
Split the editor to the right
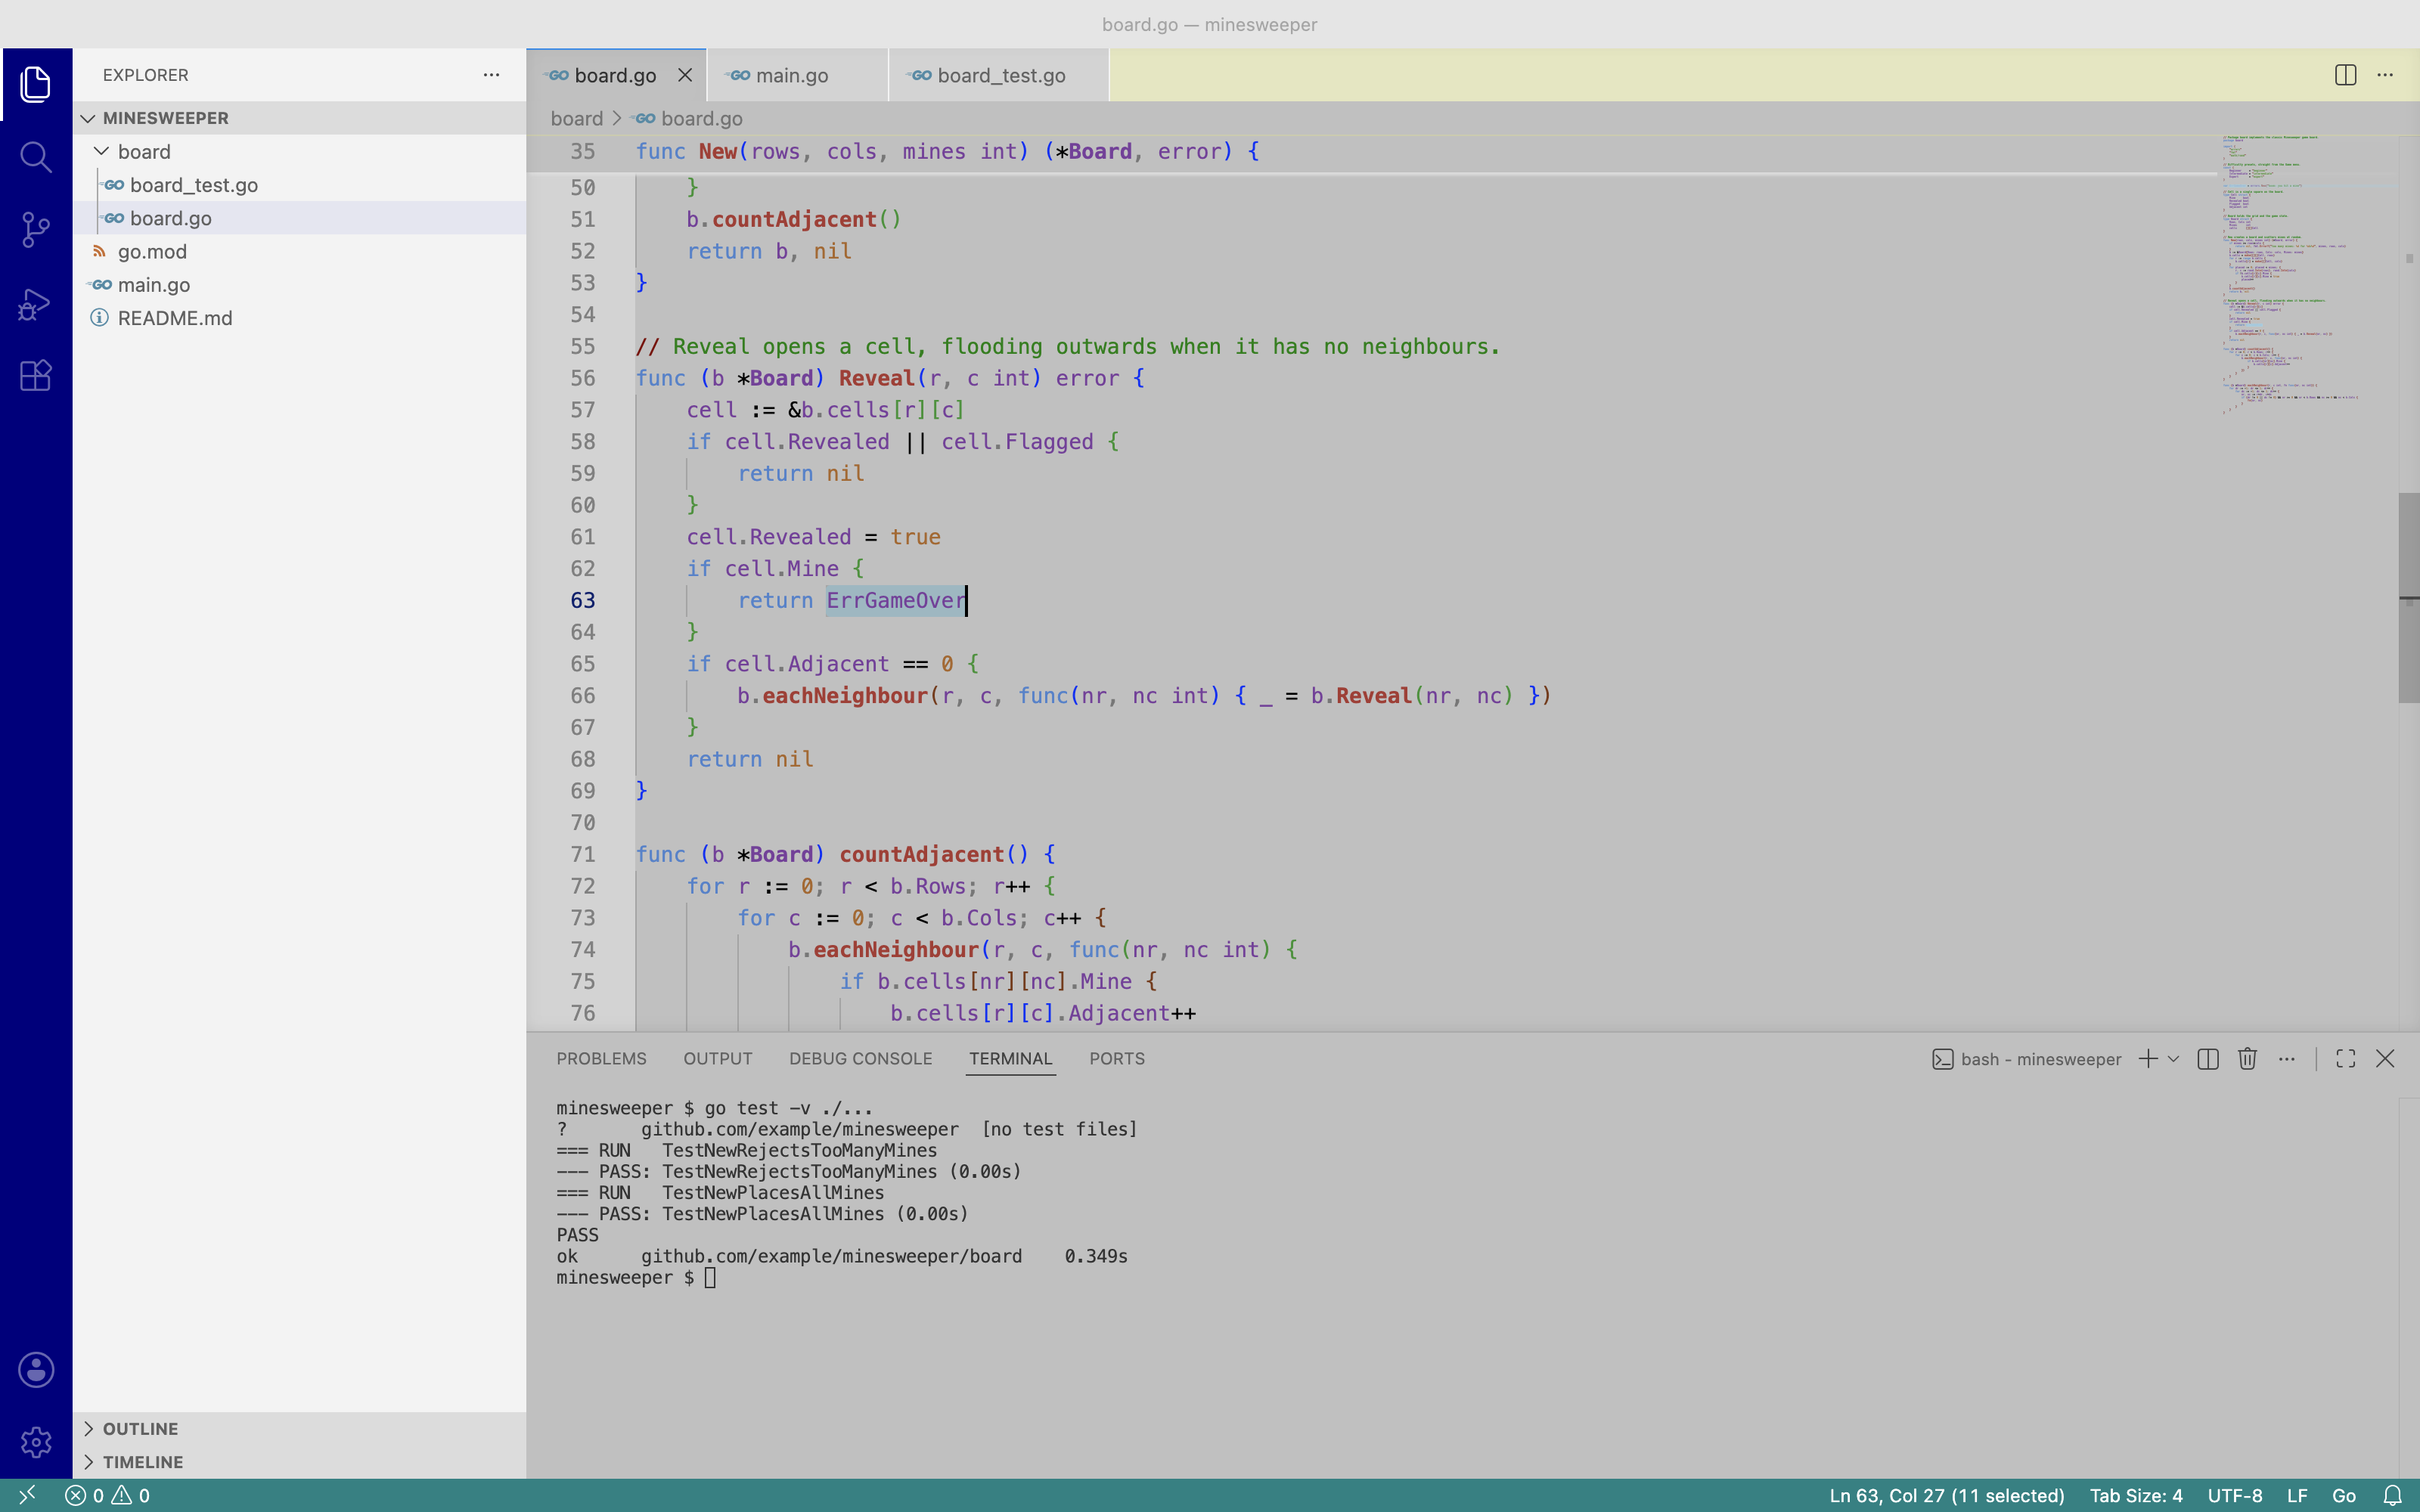pyautogui.click(x=2345, y=75)
